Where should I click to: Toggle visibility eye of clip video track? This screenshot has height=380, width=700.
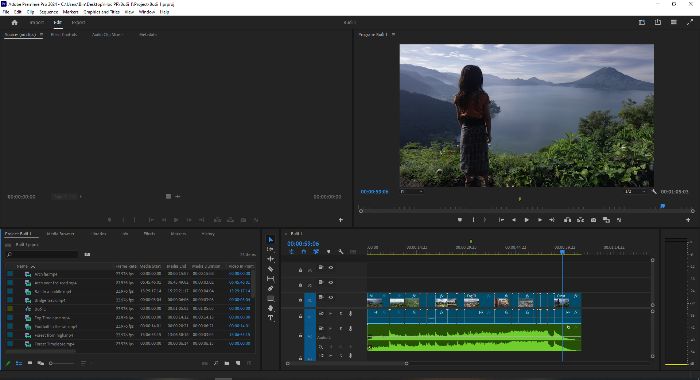pos(331,297)
